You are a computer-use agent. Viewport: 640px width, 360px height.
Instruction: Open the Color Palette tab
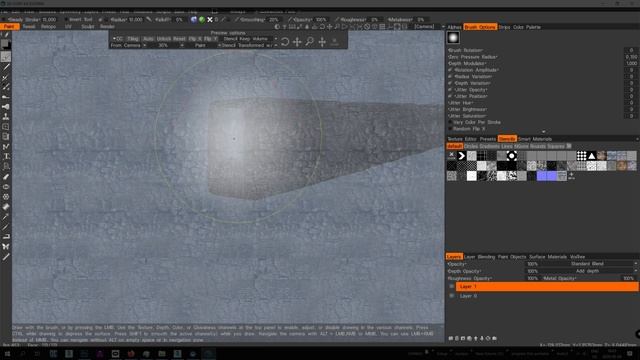pyautogui.click(x=527, y=27)
